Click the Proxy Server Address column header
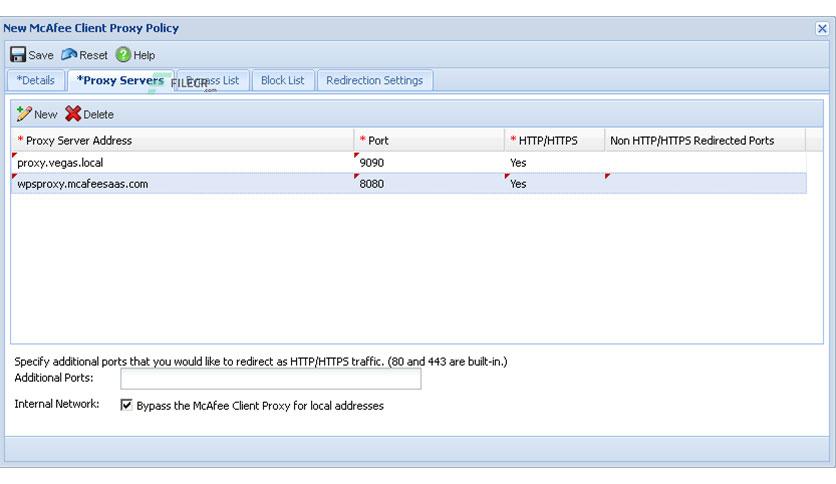Image resolution: width=836 pixels, height=484 pixels. pos(182,141)
